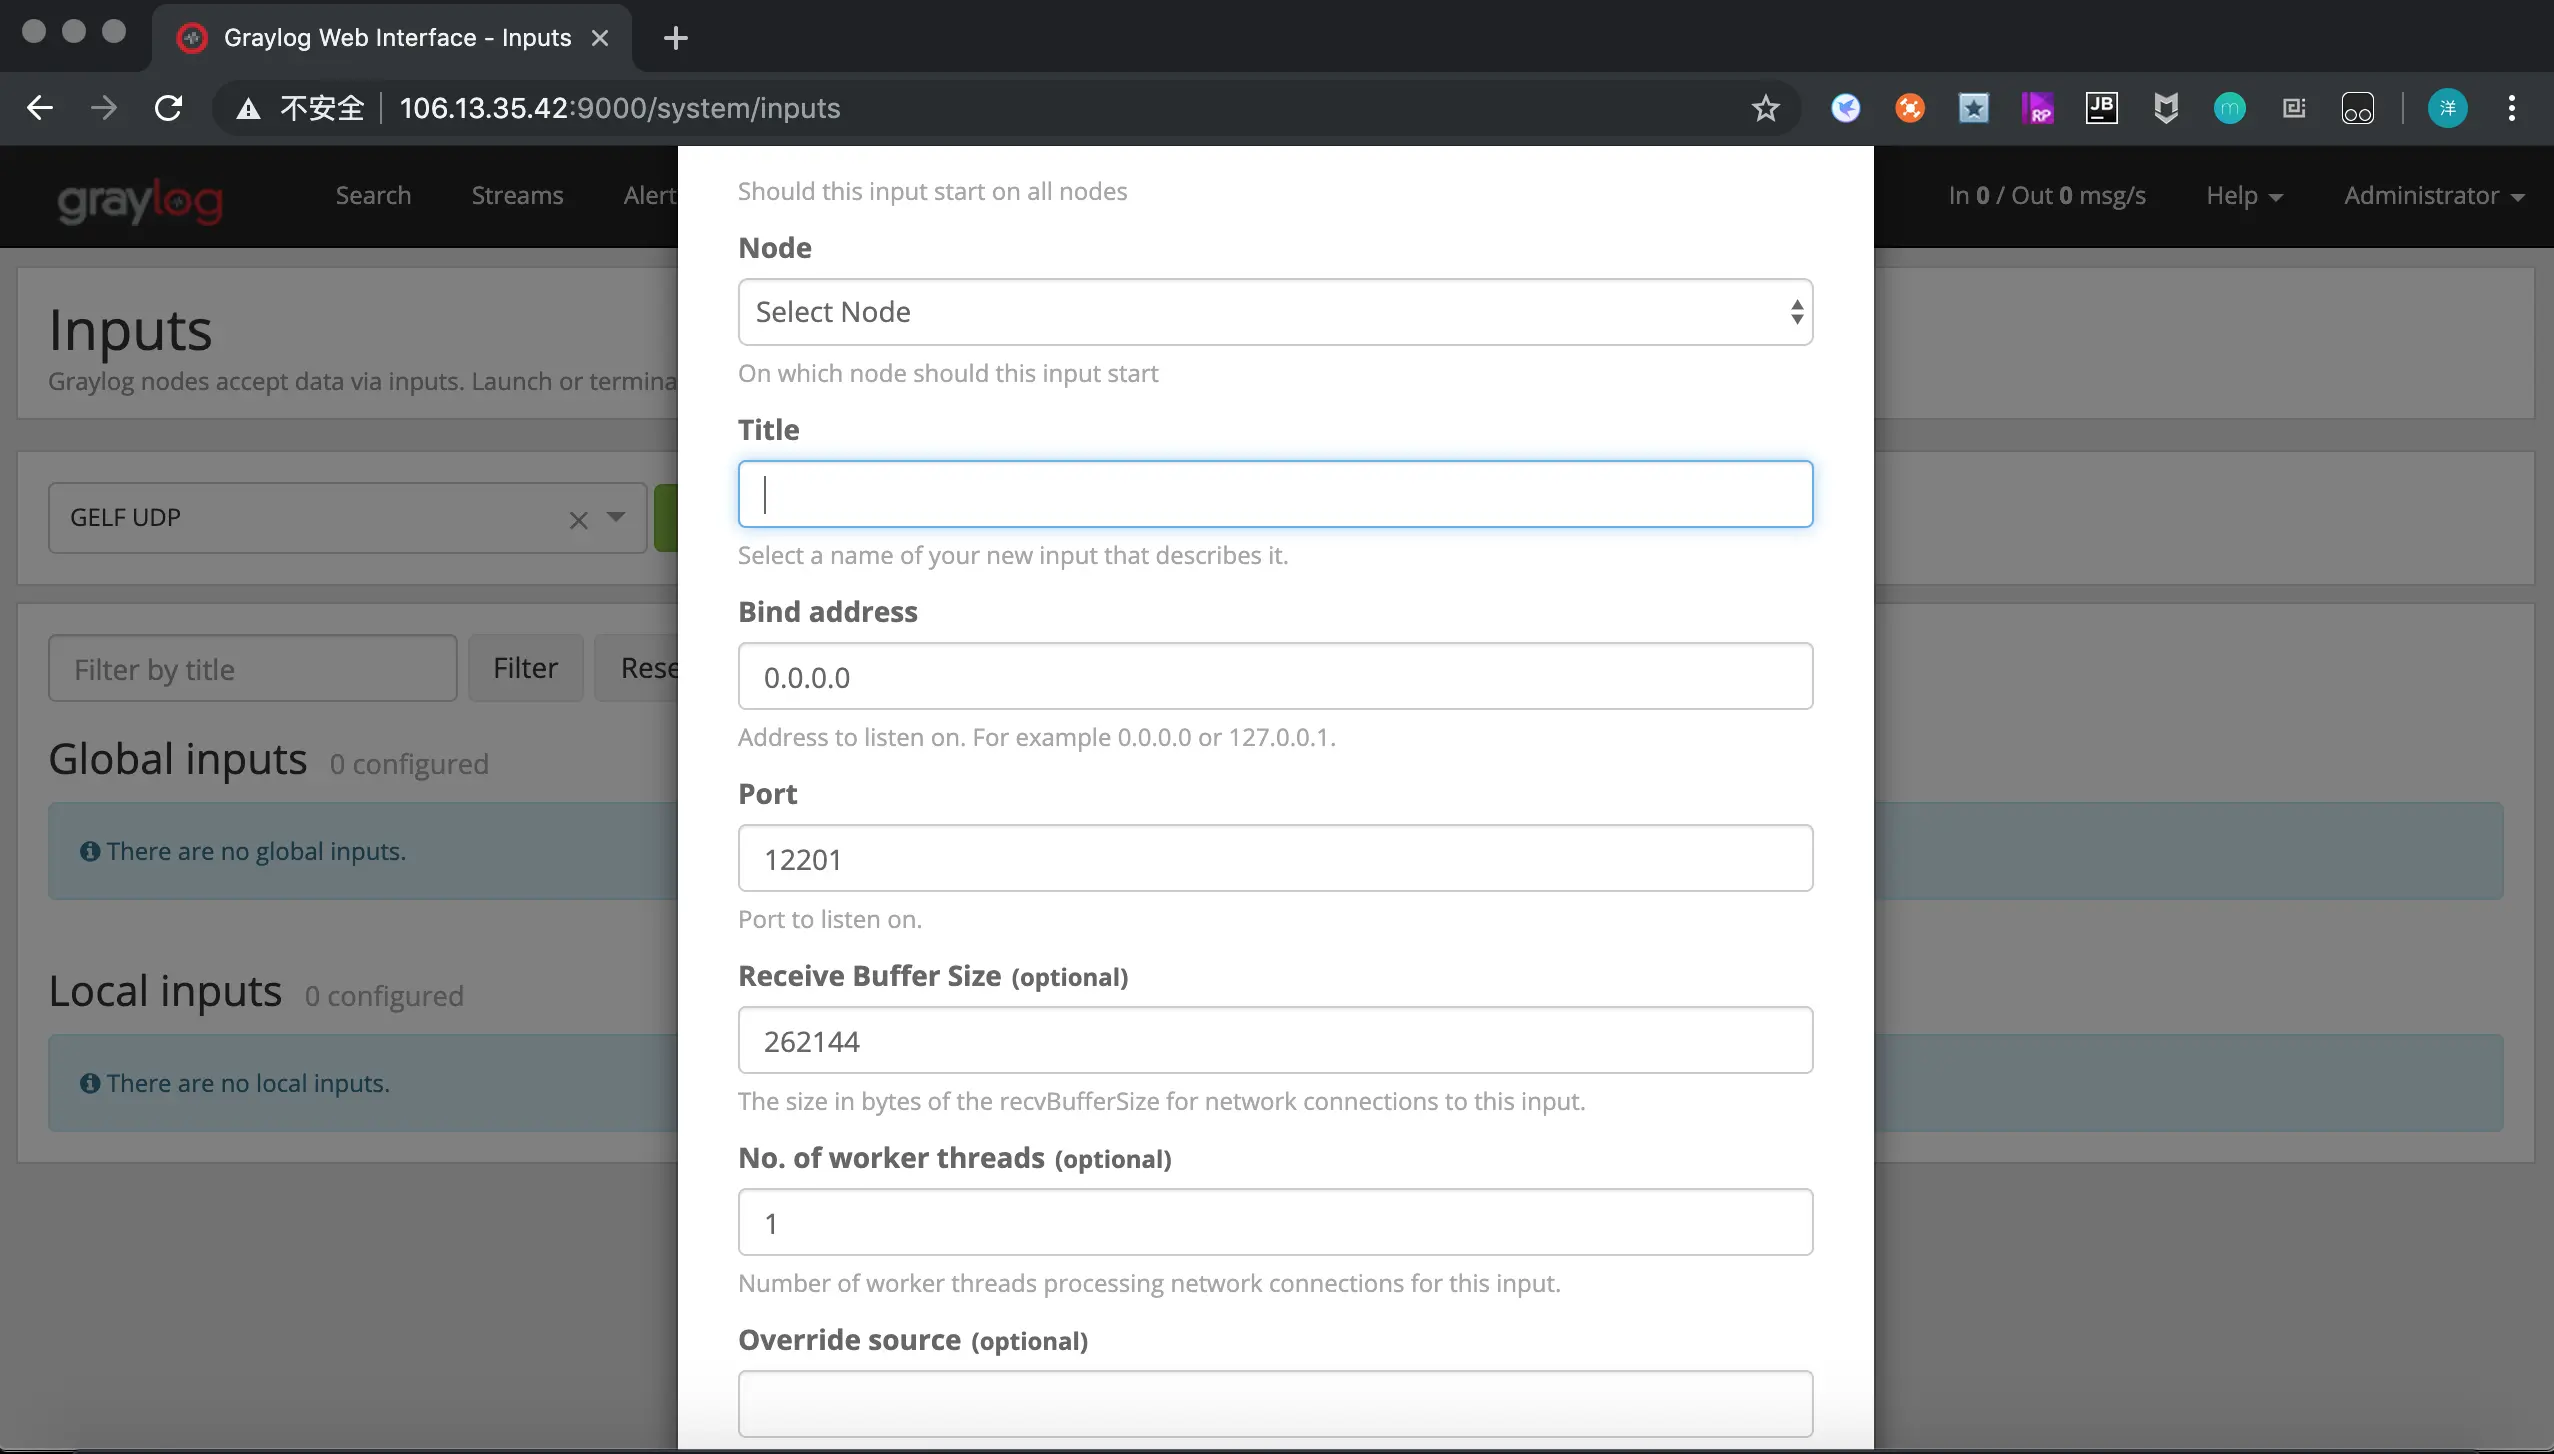Open the Help dropdown menu
This screenshot has height=1454, width=2554.
click(2243, 196)
